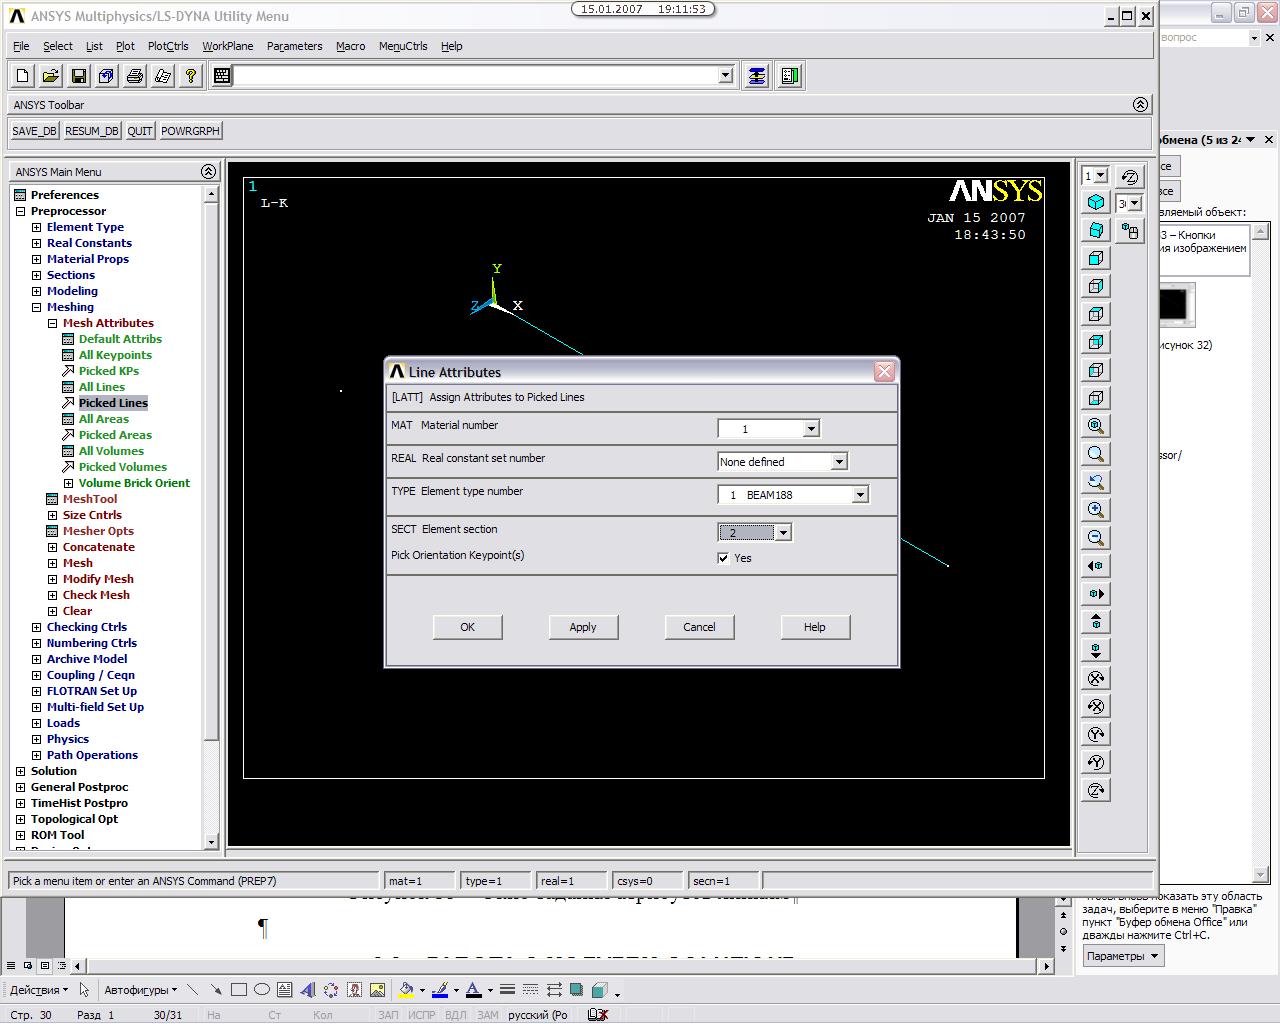Click Cancel in Line Attributes dialog
This screenshot has height=1024, width=1280.
[700, 627]
